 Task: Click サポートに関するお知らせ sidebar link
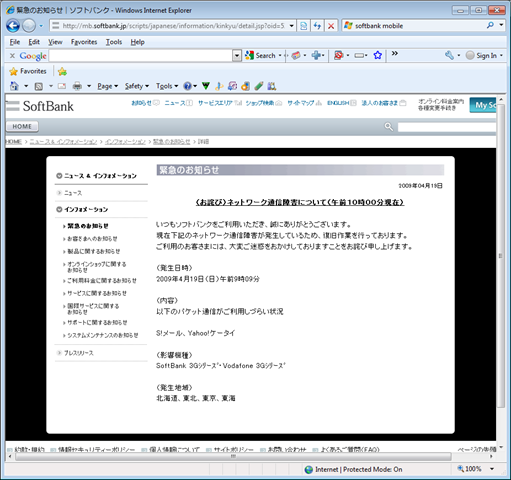(96, 323)
